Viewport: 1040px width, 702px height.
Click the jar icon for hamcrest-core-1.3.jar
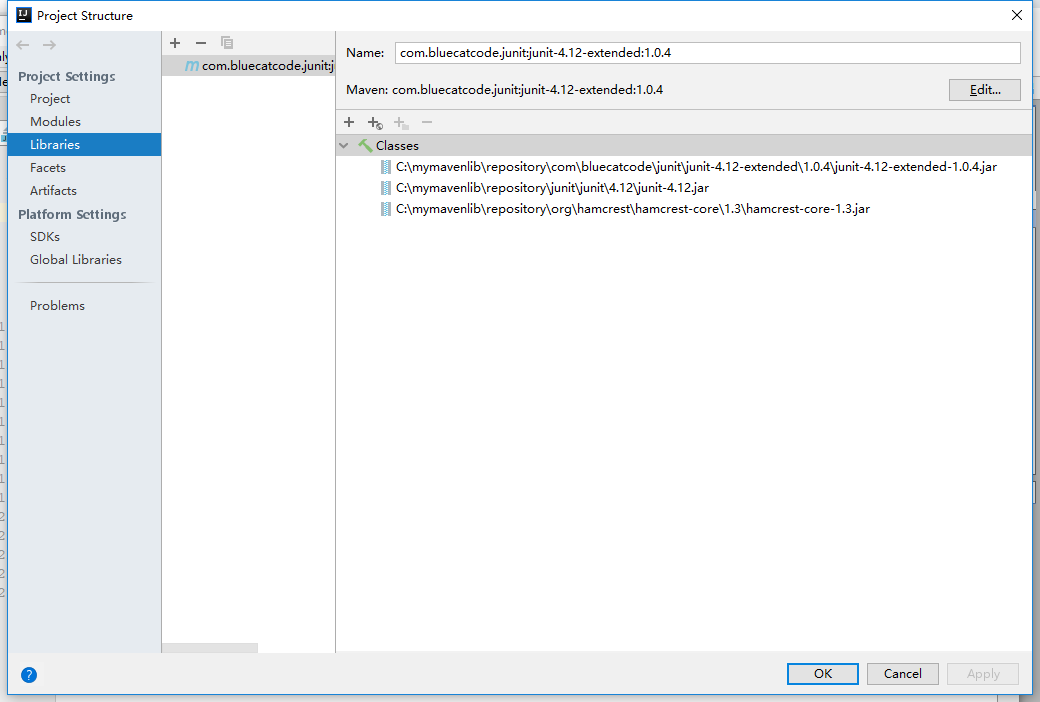coord(385,209)
